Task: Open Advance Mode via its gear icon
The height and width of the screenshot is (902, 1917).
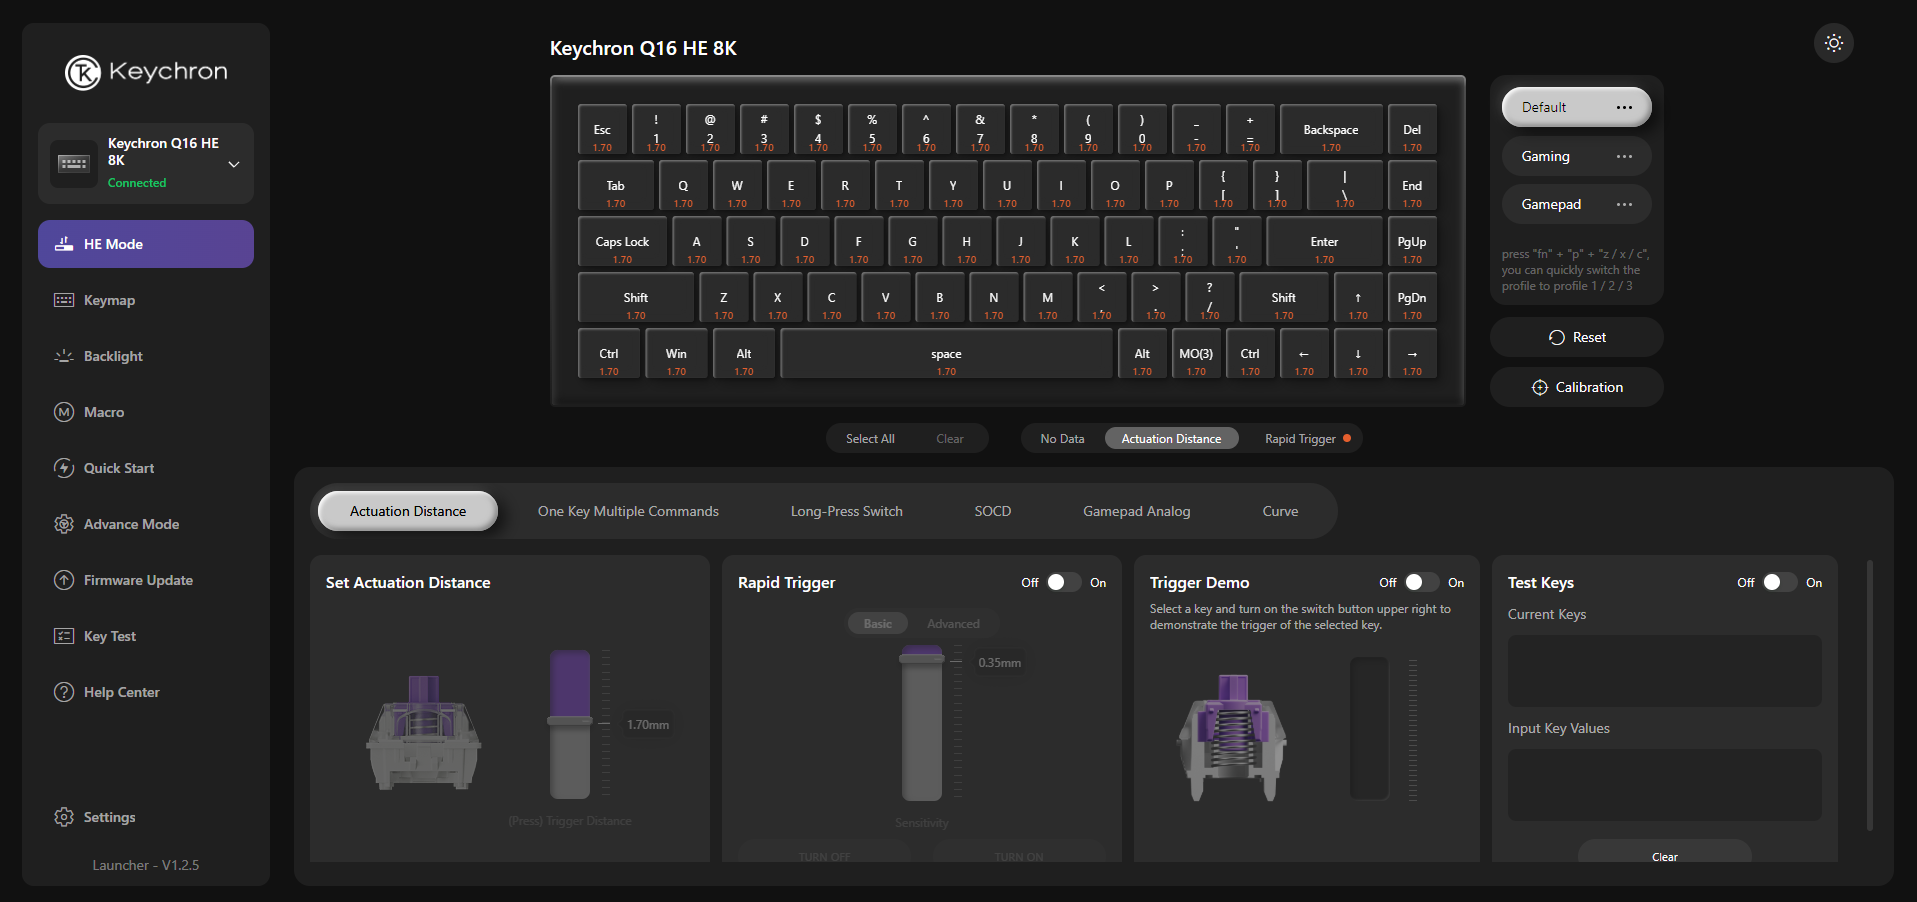Action: (64, 524)
